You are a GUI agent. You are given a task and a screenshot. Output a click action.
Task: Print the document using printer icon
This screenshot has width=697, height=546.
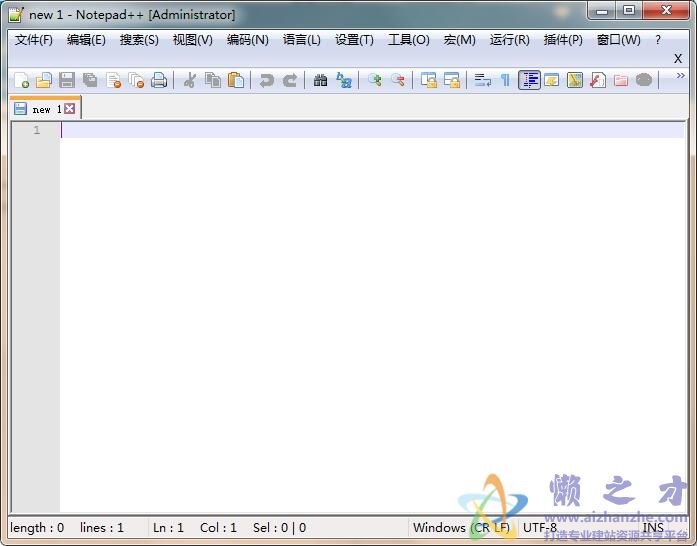(x=159, y=80)
